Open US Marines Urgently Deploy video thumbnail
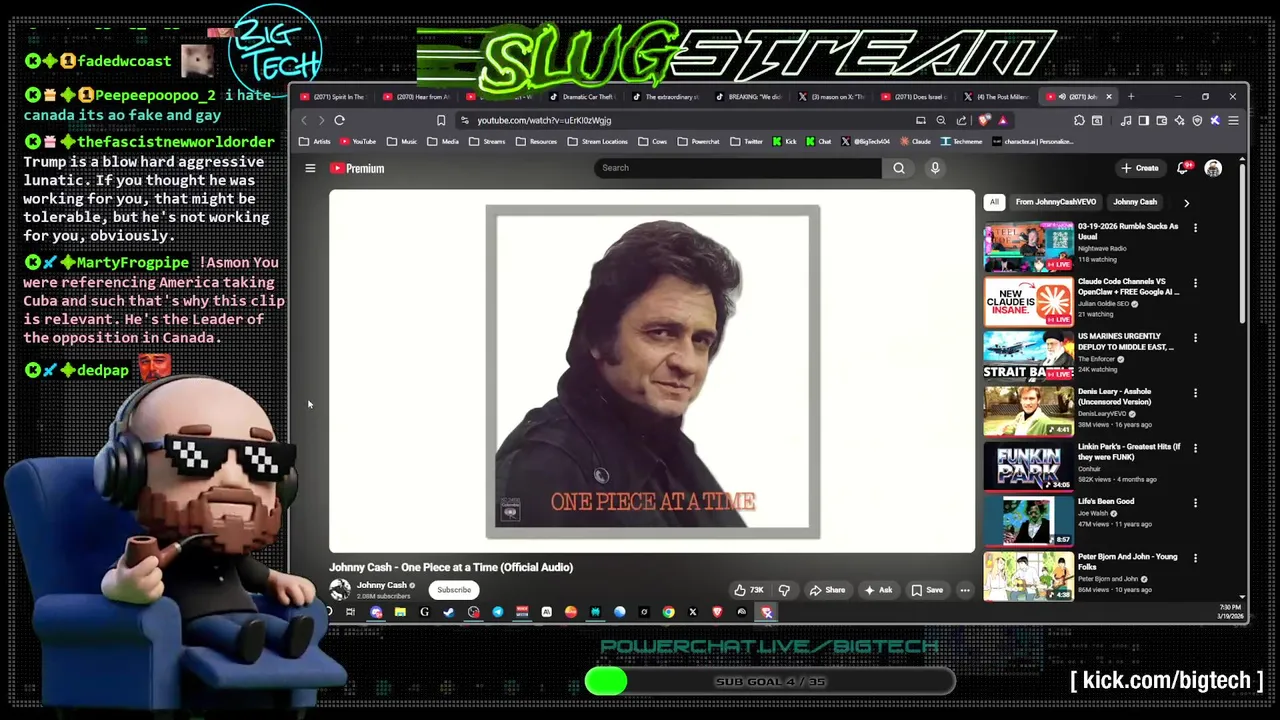Image resolution: width=1280 pixels, height=720 pixels. (x=1029, y=356)
